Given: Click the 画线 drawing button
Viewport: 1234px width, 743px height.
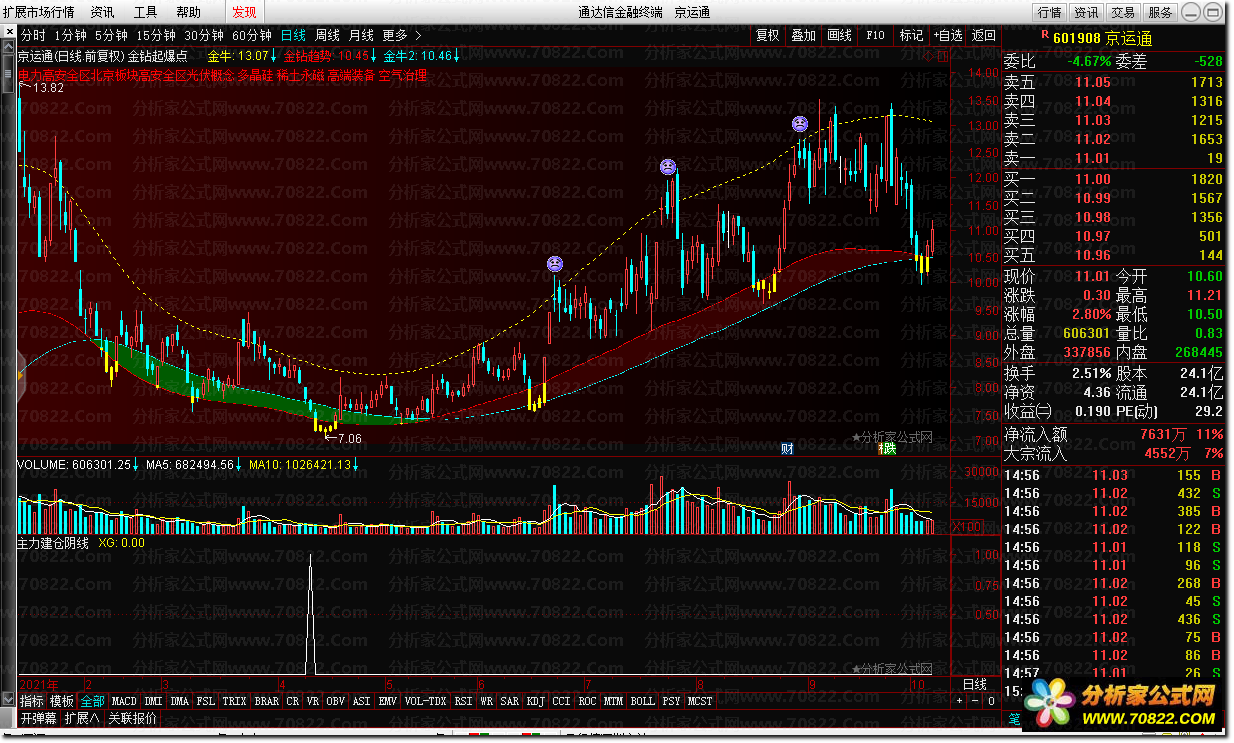Looking at the screenshot, I should [839, 35].
